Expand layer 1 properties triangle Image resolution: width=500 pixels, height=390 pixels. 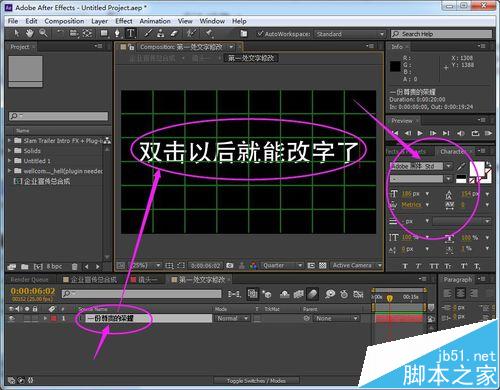(45, 318)
